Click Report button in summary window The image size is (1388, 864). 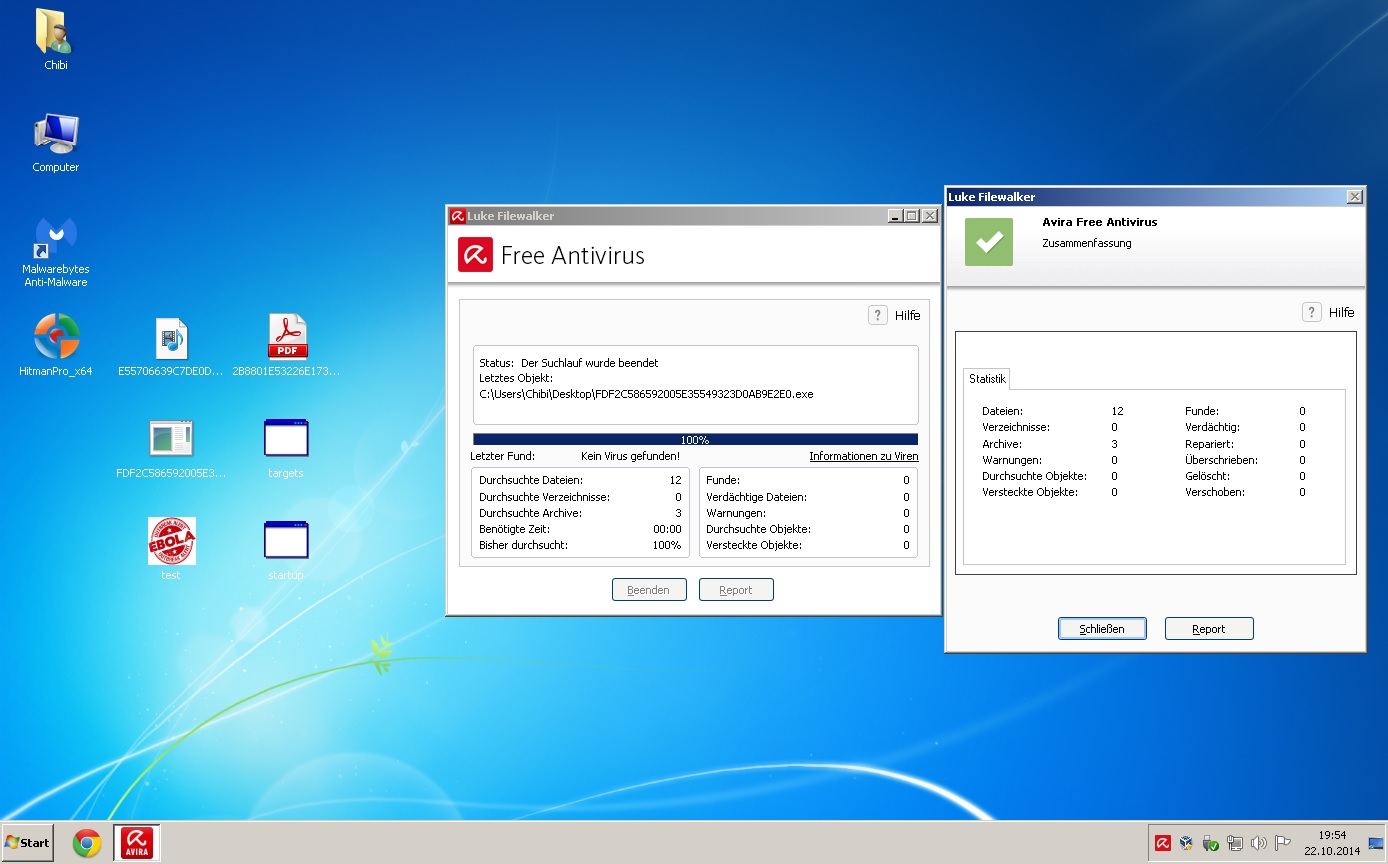(1209, 629)
